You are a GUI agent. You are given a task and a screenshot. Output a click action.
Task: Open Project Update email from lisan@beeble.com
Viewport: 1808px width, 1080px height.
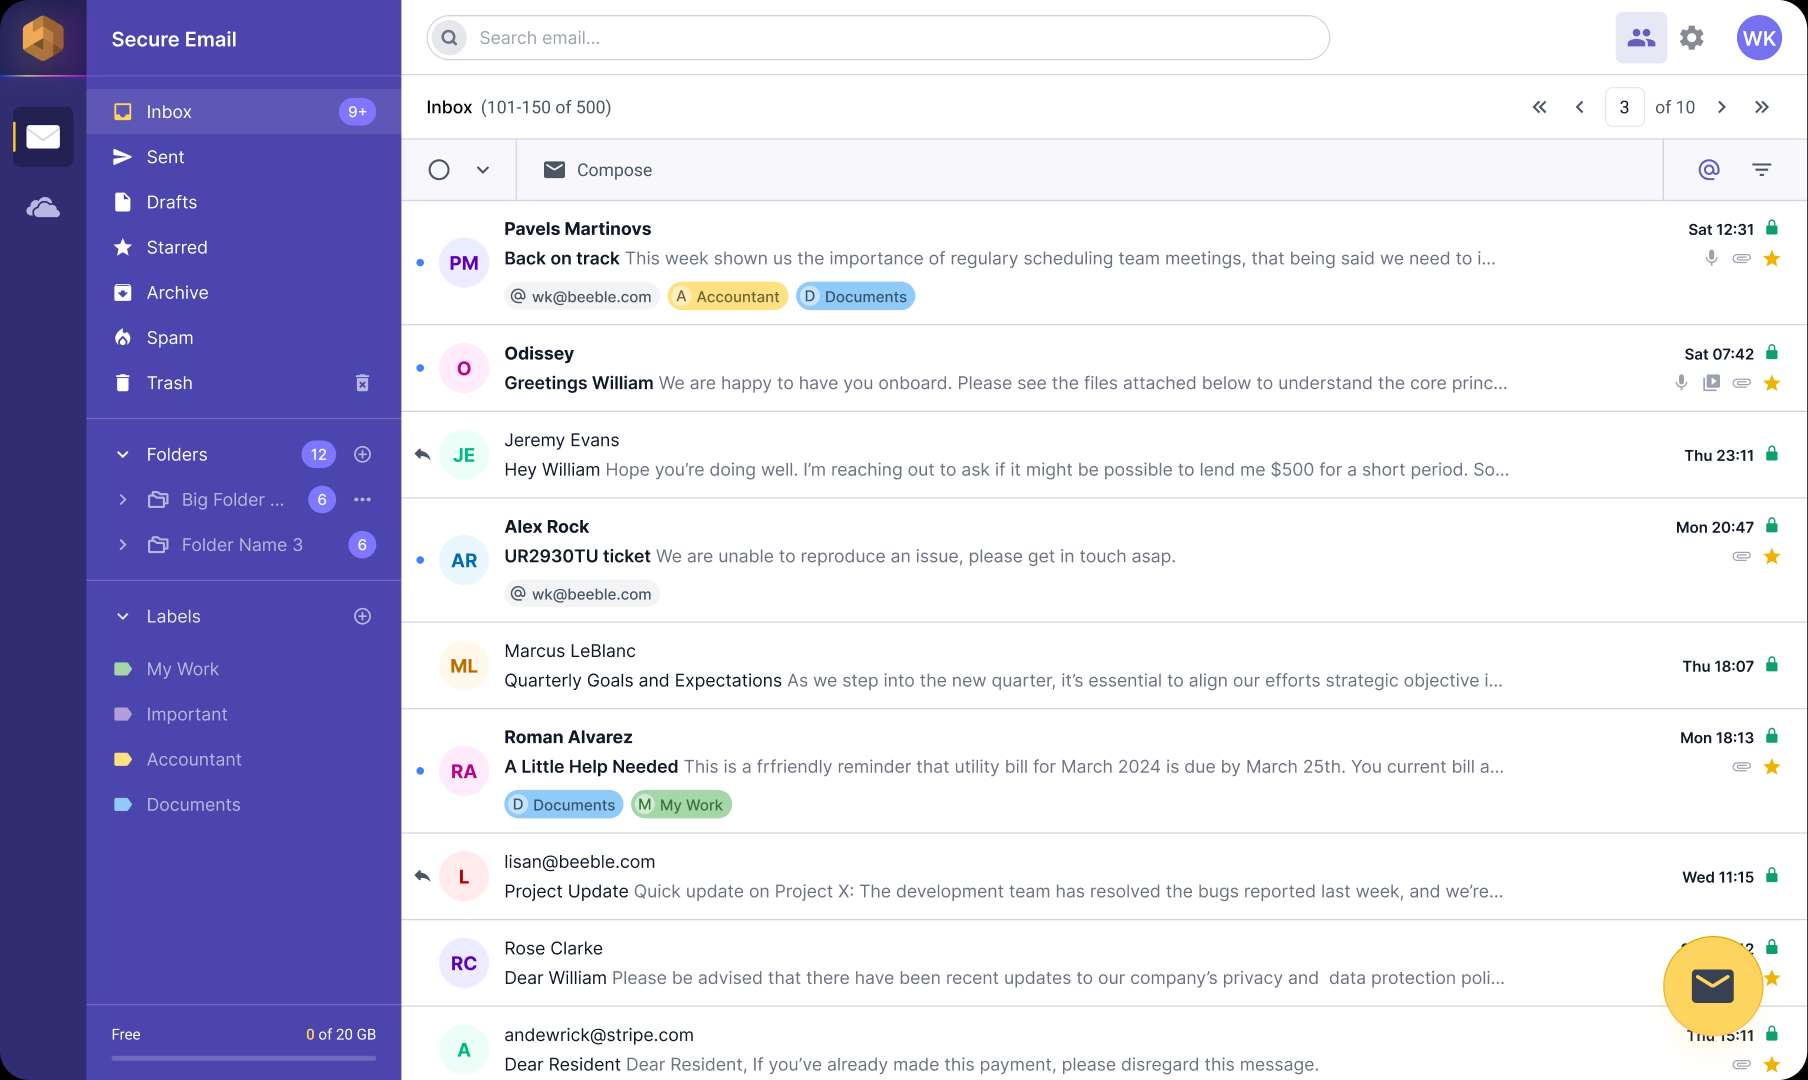tap(1104, 877)
